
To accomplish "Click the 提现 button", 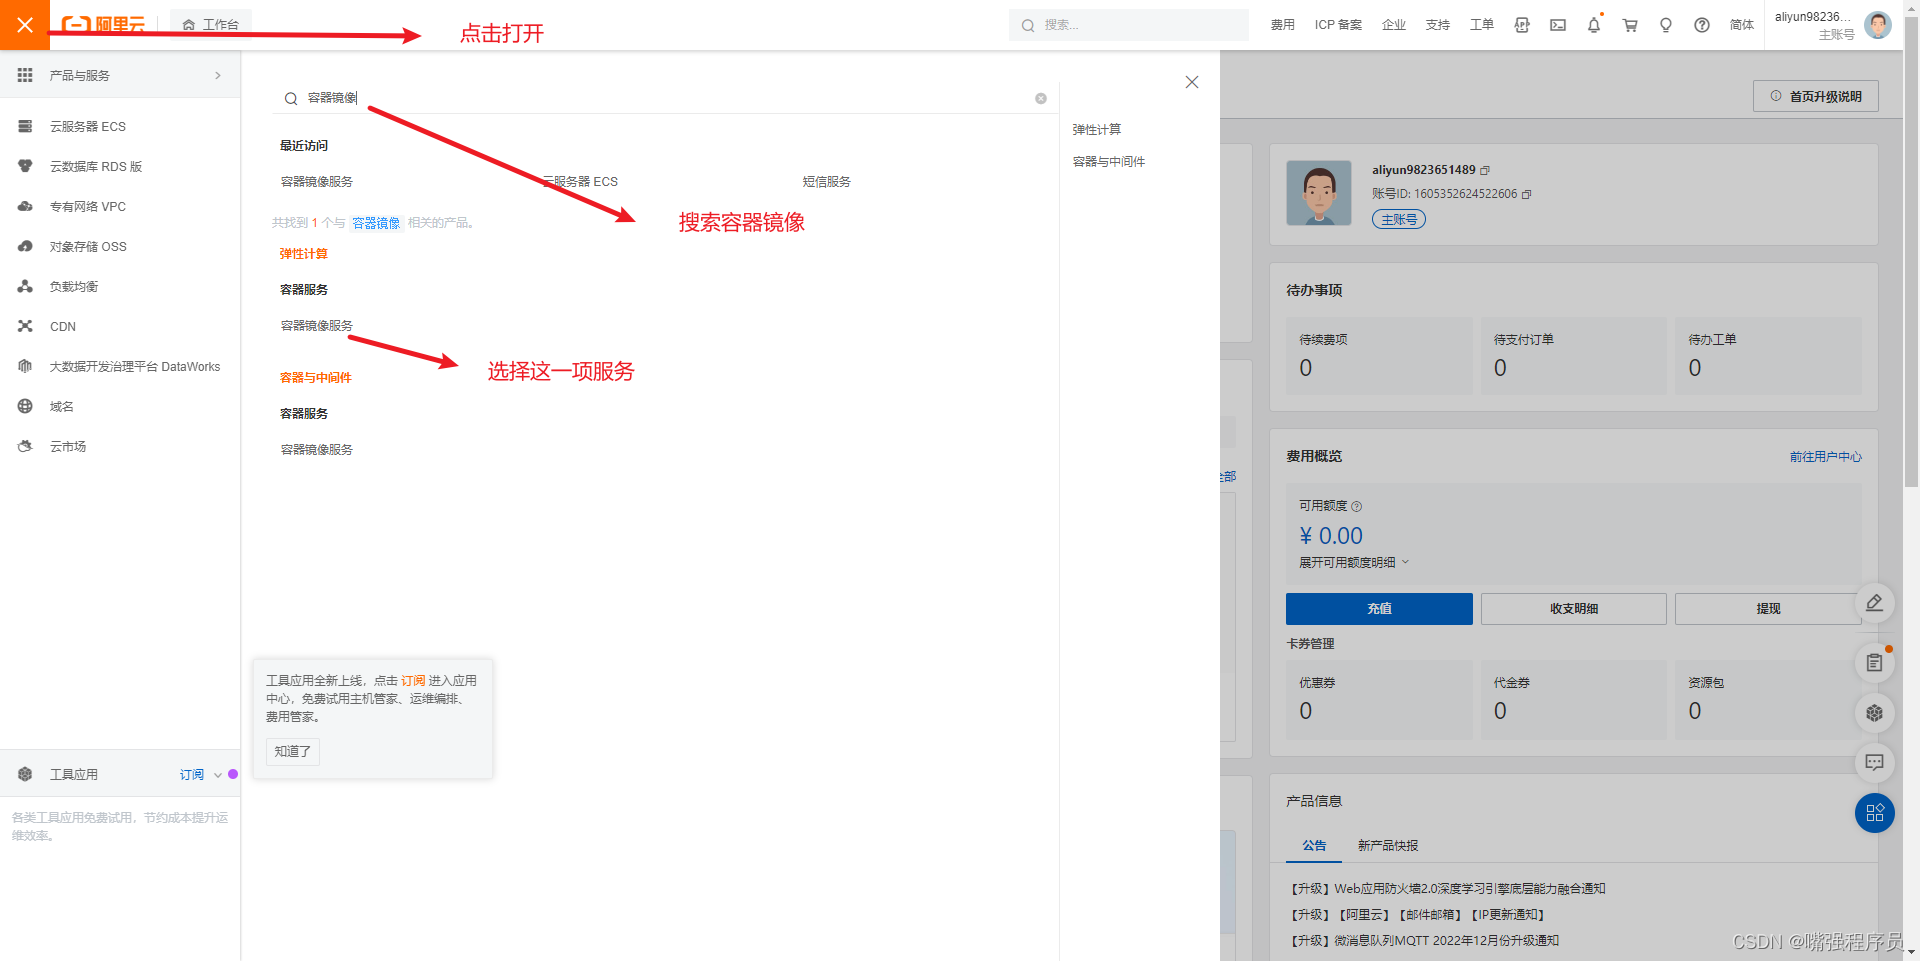I will [x=1768, y=609].
